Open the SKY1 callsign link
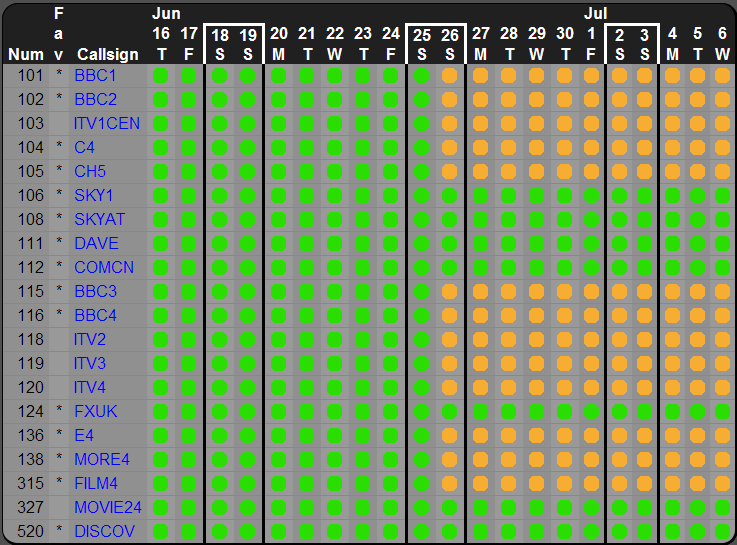The width and height of the screenshot is (737, 545). 94,195
